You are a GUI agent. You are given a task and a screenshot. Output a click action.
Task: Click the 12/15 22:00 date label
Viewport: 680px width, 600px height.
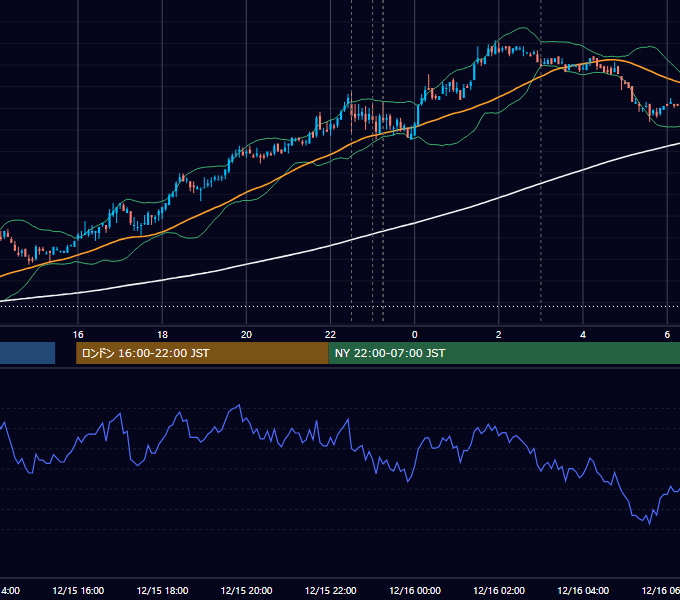(330, 591)
